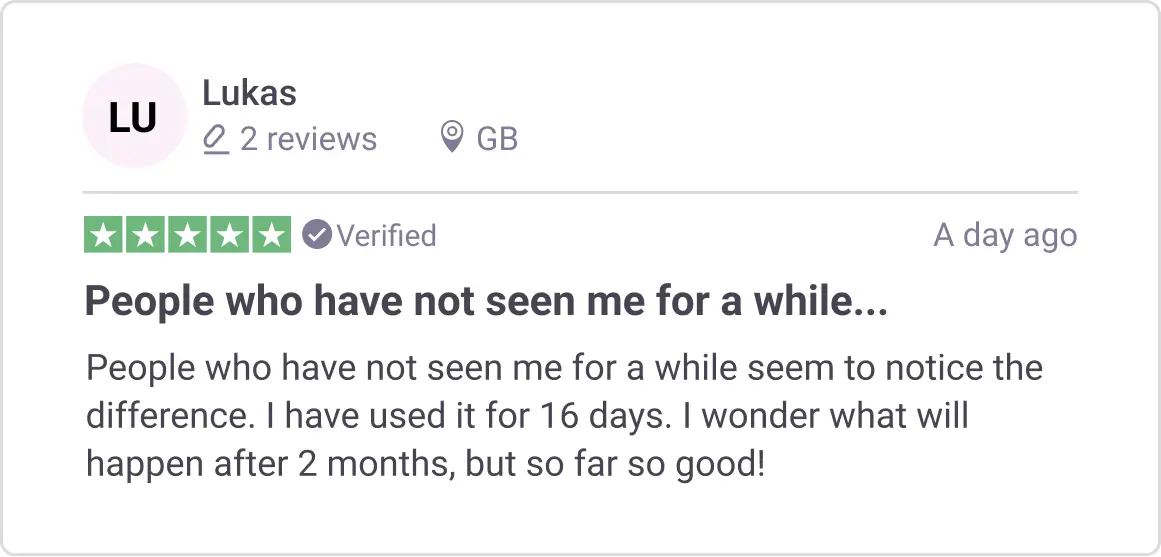Click the pencil reviews icon
Image resolution: width=1161 pixels, height=557 pixels.
pos(215,138)
